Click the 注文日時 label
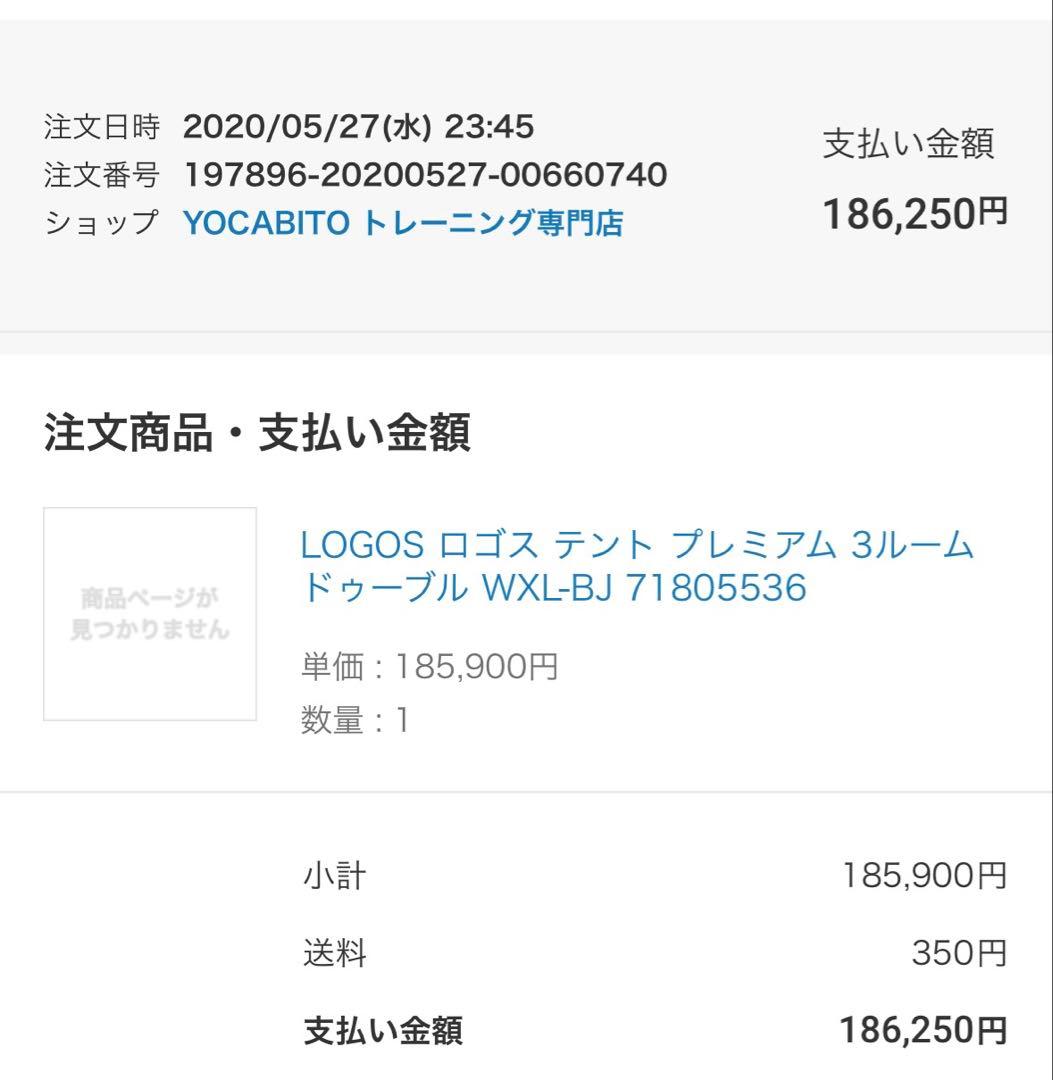Screen dimensions: 1053x1080 [x=102, y=127]
